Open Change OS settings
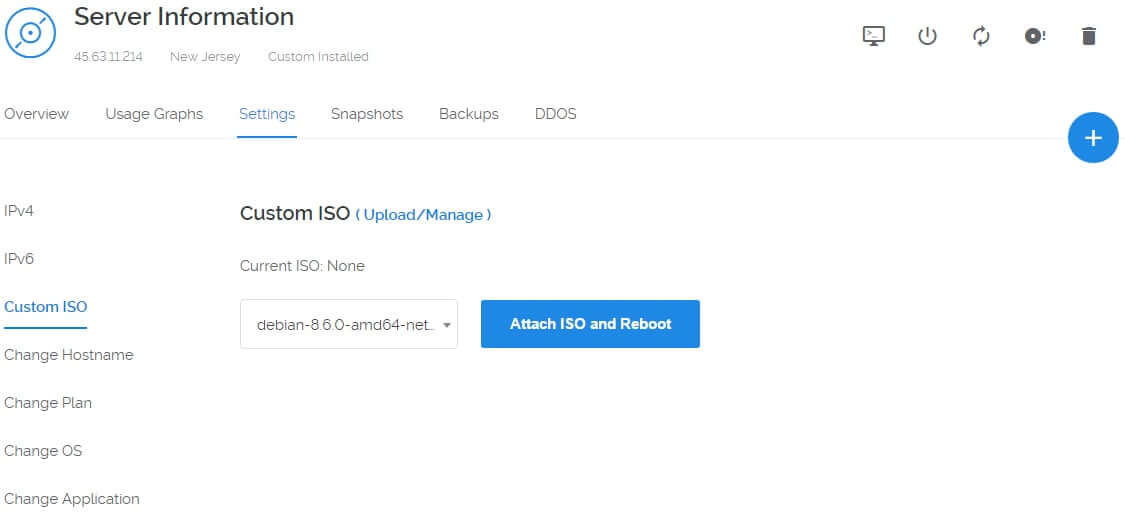This screenshot has width=1125, height=513. tap(43, 451)
